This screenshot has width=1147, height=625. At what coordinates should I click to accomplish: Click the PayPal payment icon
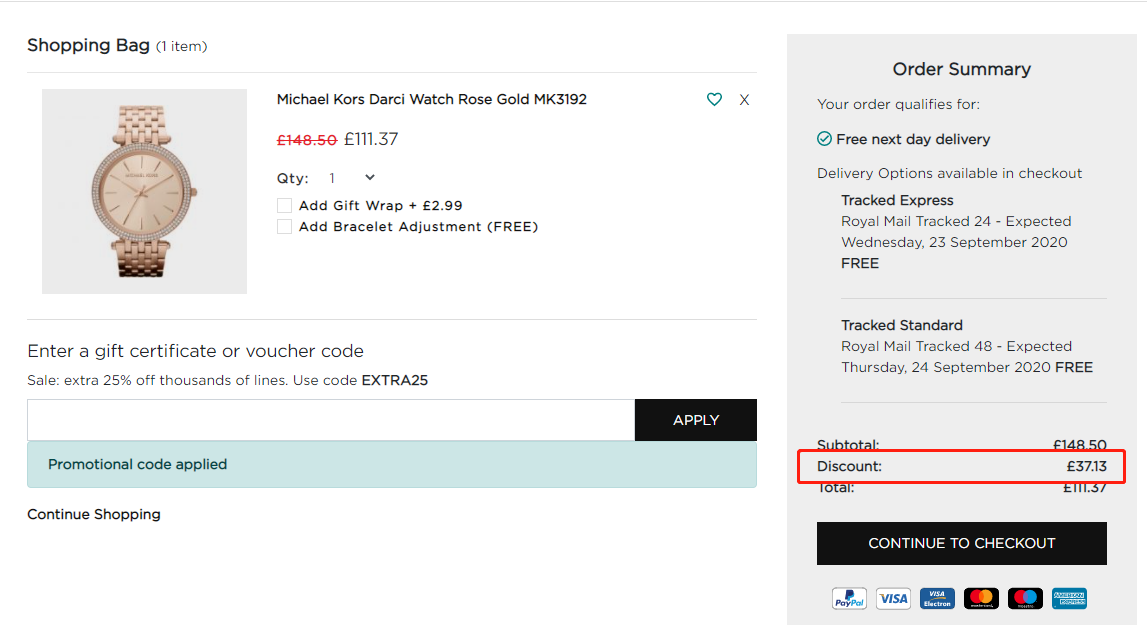tap(849, 599)
